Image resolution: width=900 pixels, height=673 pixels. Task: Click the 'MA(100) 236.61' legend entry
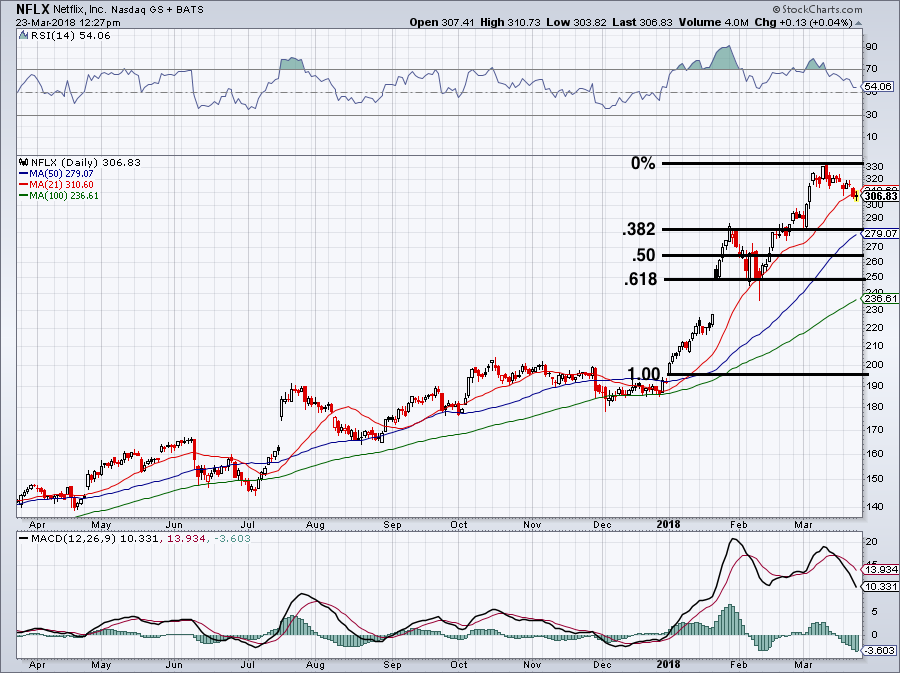[64, 196]
